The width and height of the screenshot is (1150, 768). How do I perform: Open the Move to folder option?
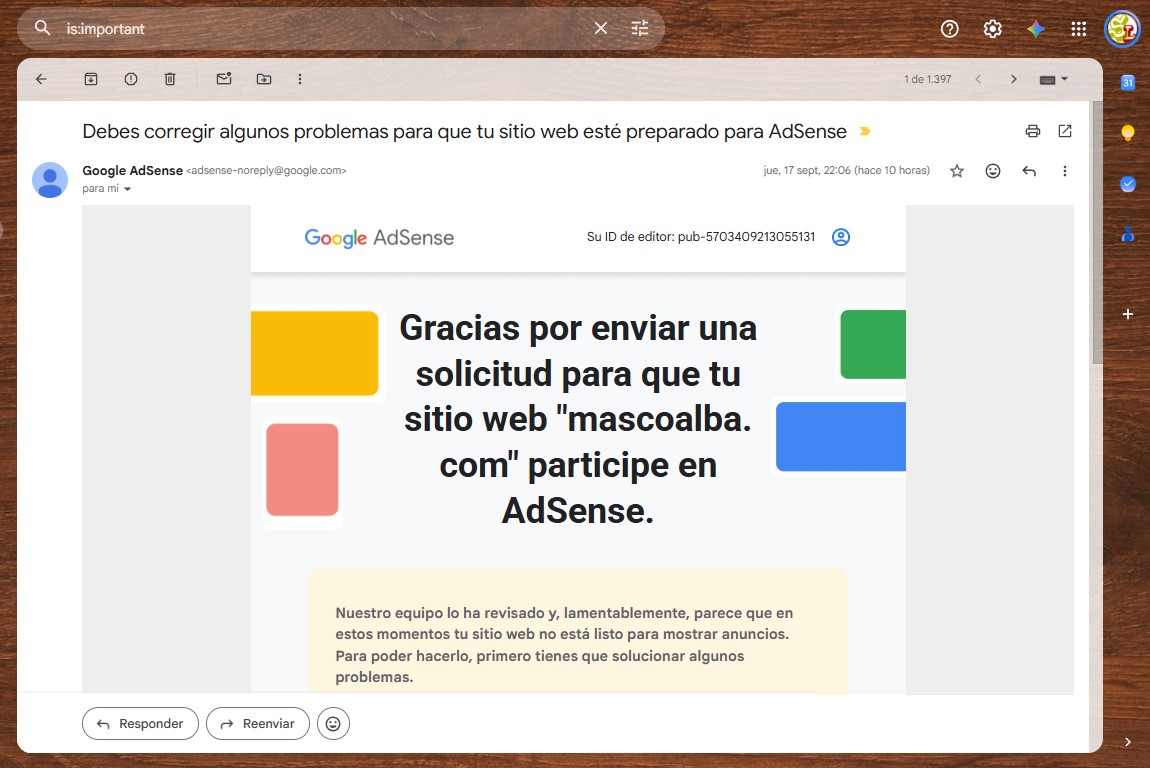[263, 79]
